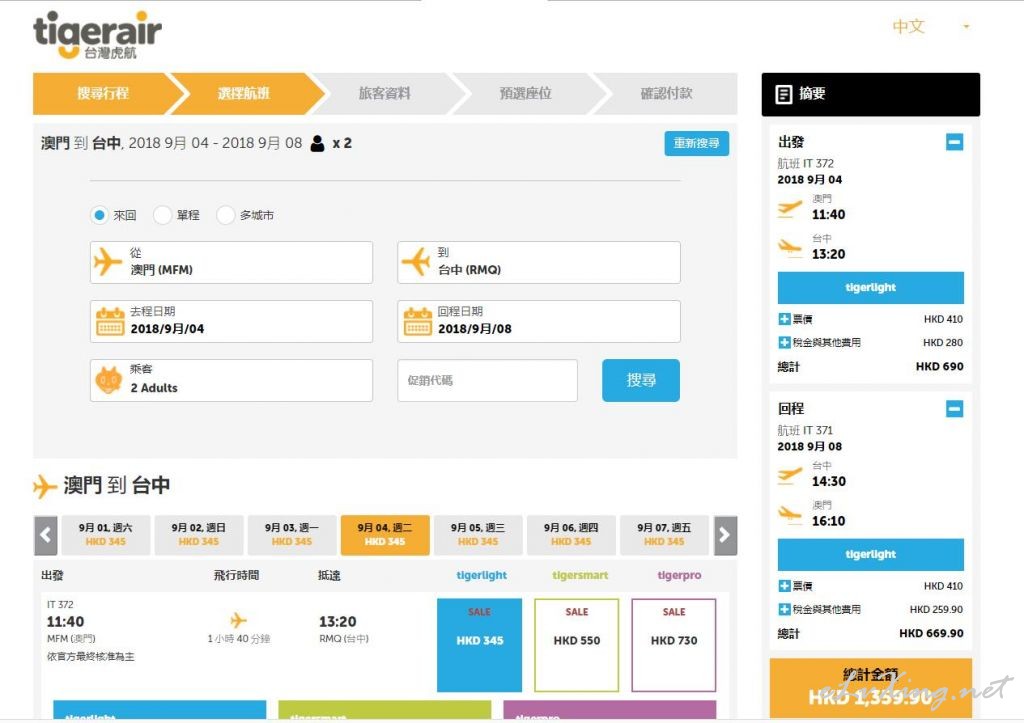Screen dimensions: 1024x723
Task: Collapse the 回程 summary section
Action: point(954,409)
